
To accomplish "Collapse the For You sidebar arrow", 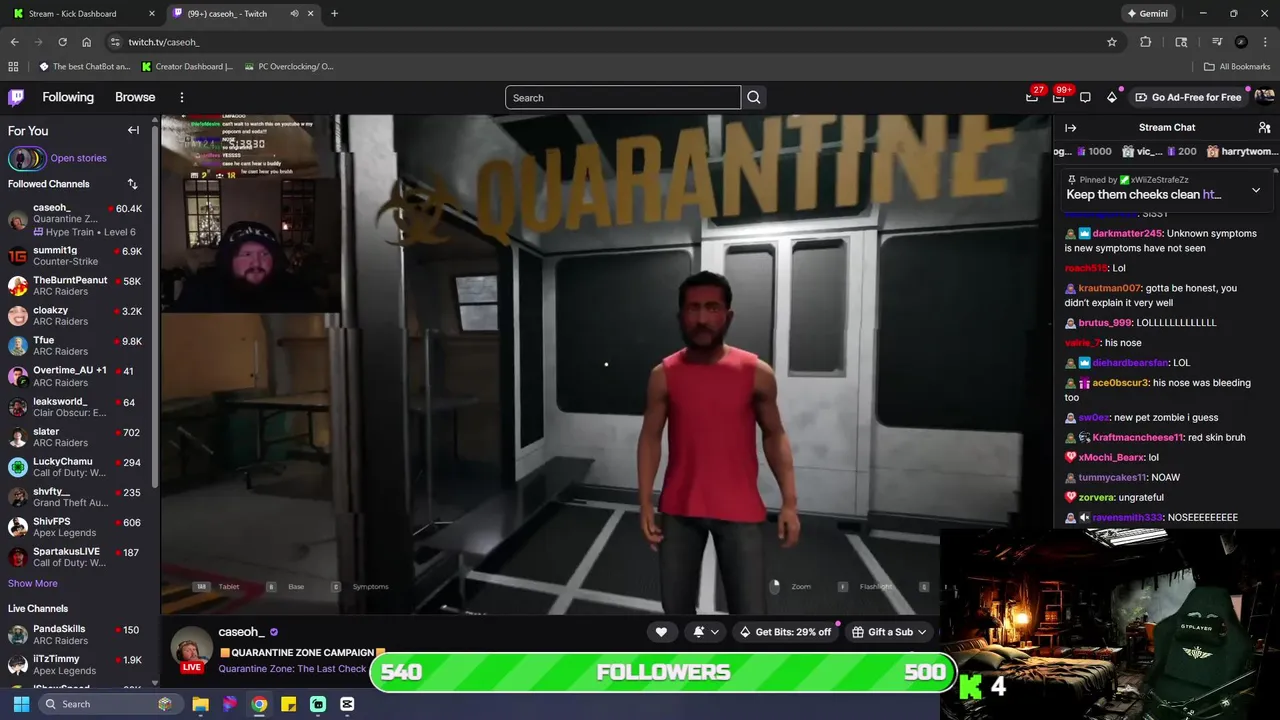I will pos(133,130).
